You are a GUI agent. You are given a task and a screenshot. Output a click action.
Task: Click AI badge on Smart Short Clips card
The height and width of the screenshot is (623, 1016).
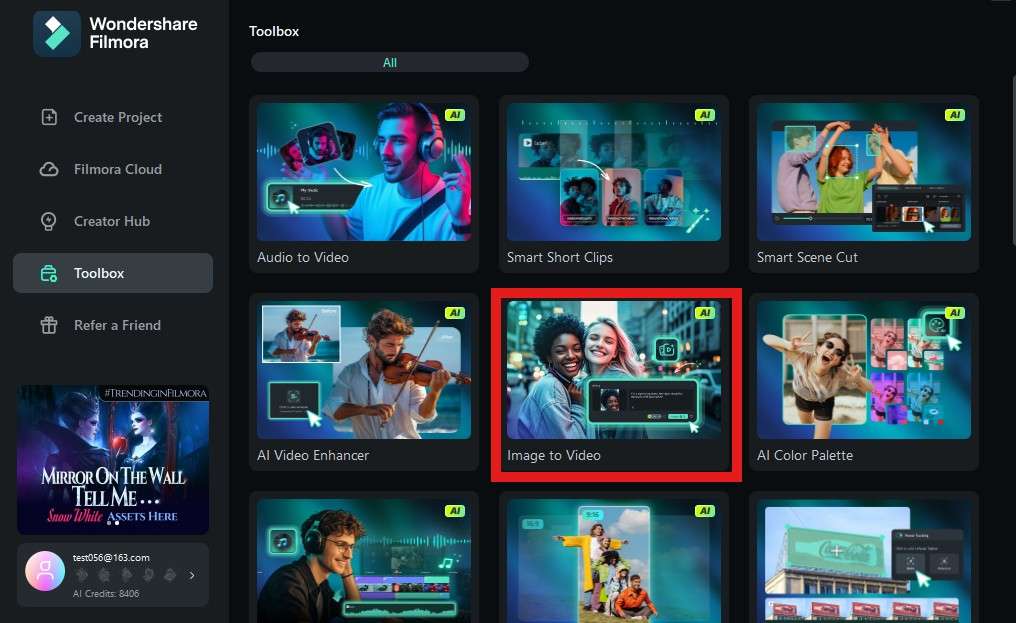point(704,115)
